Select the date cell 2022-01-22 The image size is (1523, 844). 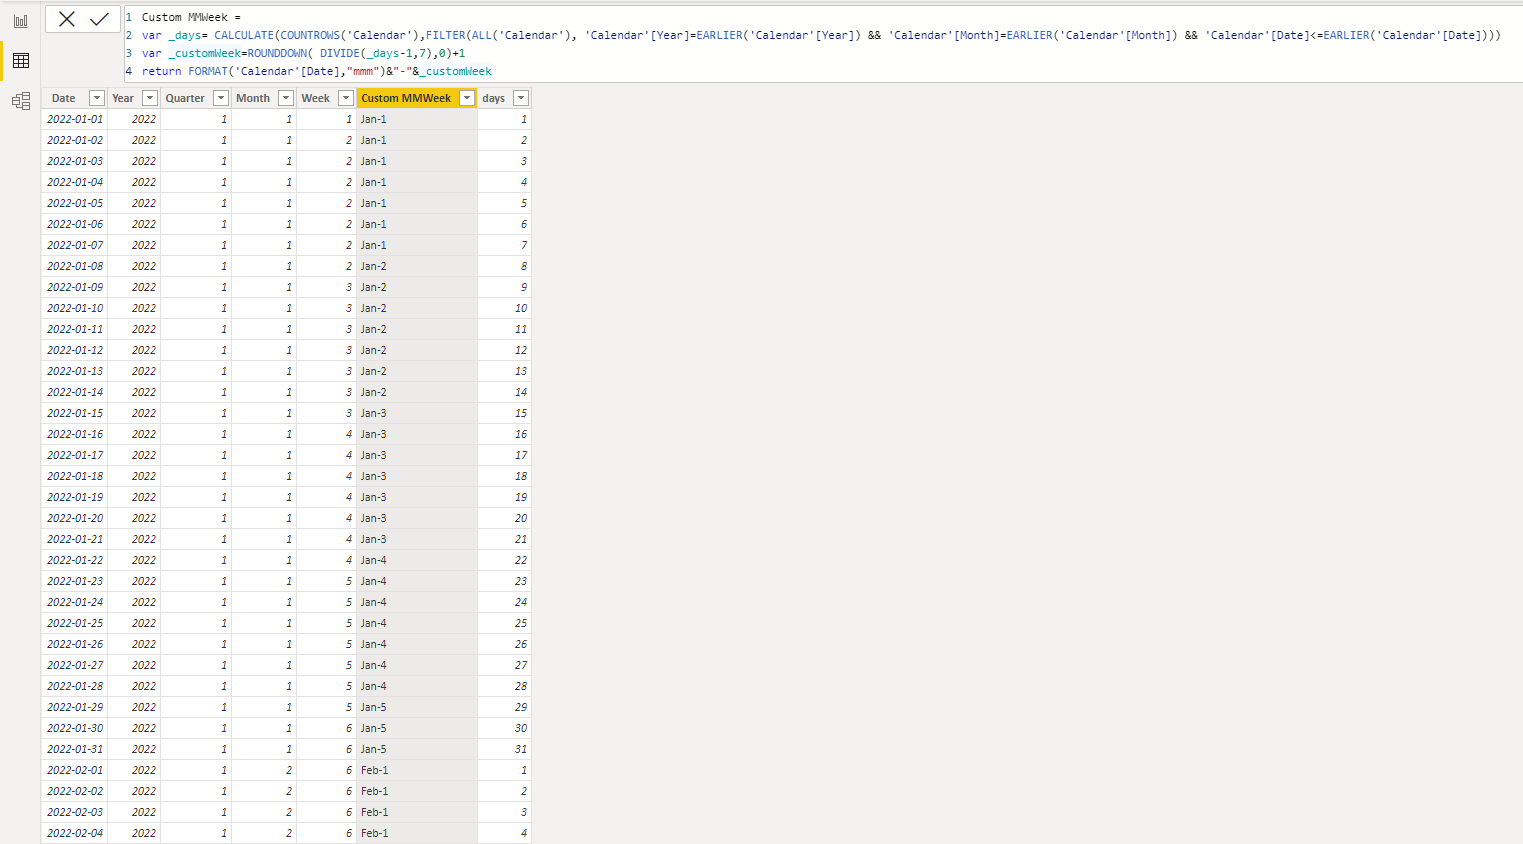[x=75, y=560]
